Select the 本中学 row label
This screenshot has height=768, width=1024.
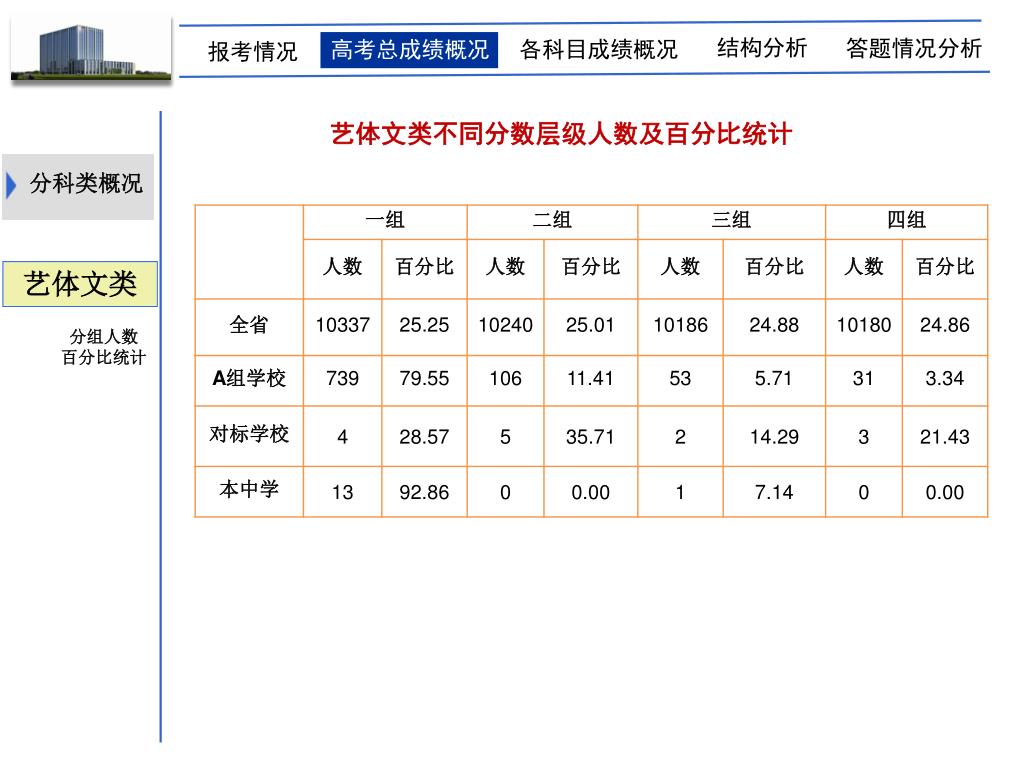tap(249, 490)
